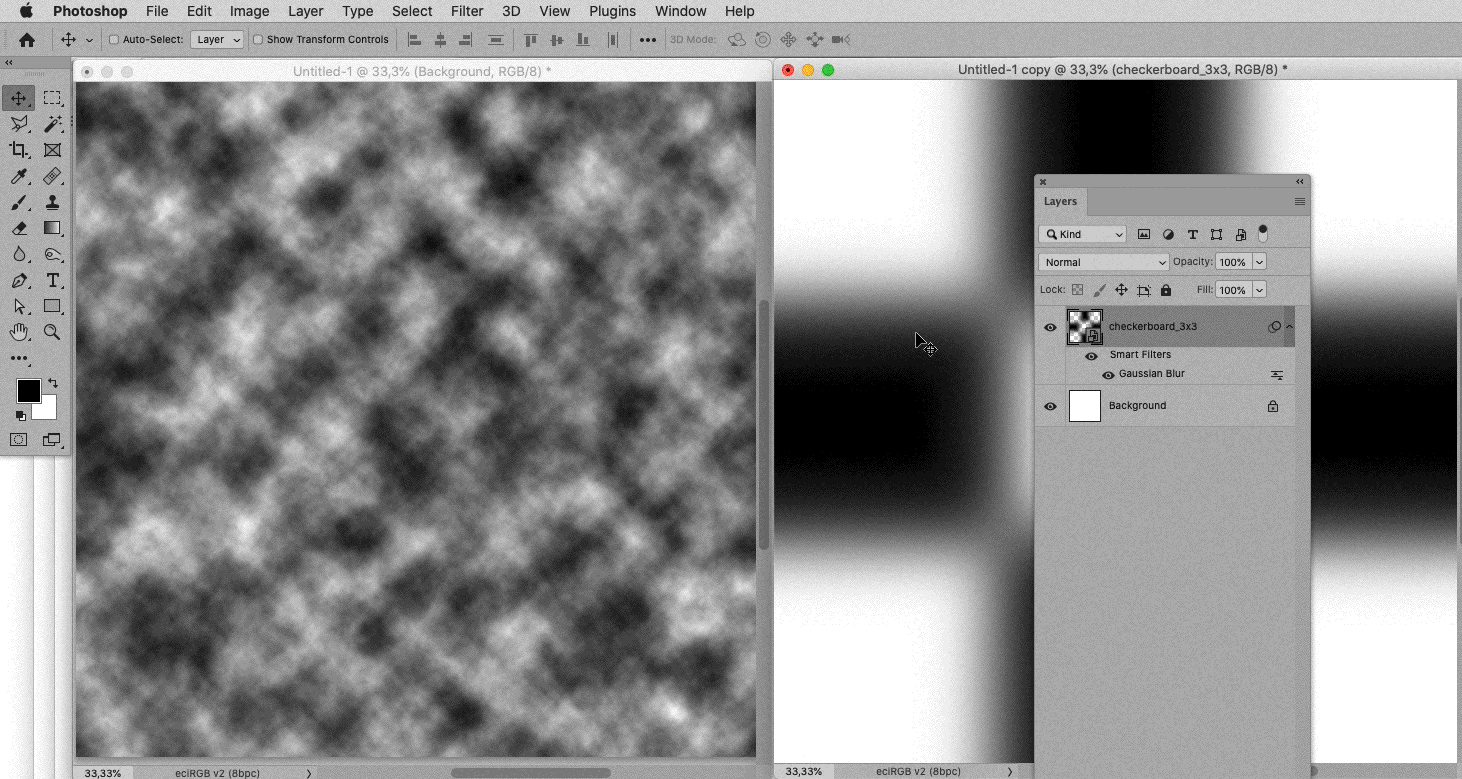Filter layers by type layers icon
The image size is (1462, 779).
pos(1192,234)
